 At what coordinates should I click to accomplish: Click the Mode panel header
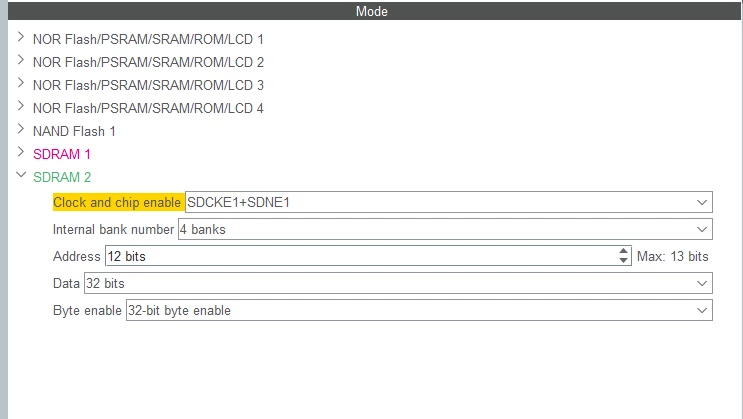374,11
